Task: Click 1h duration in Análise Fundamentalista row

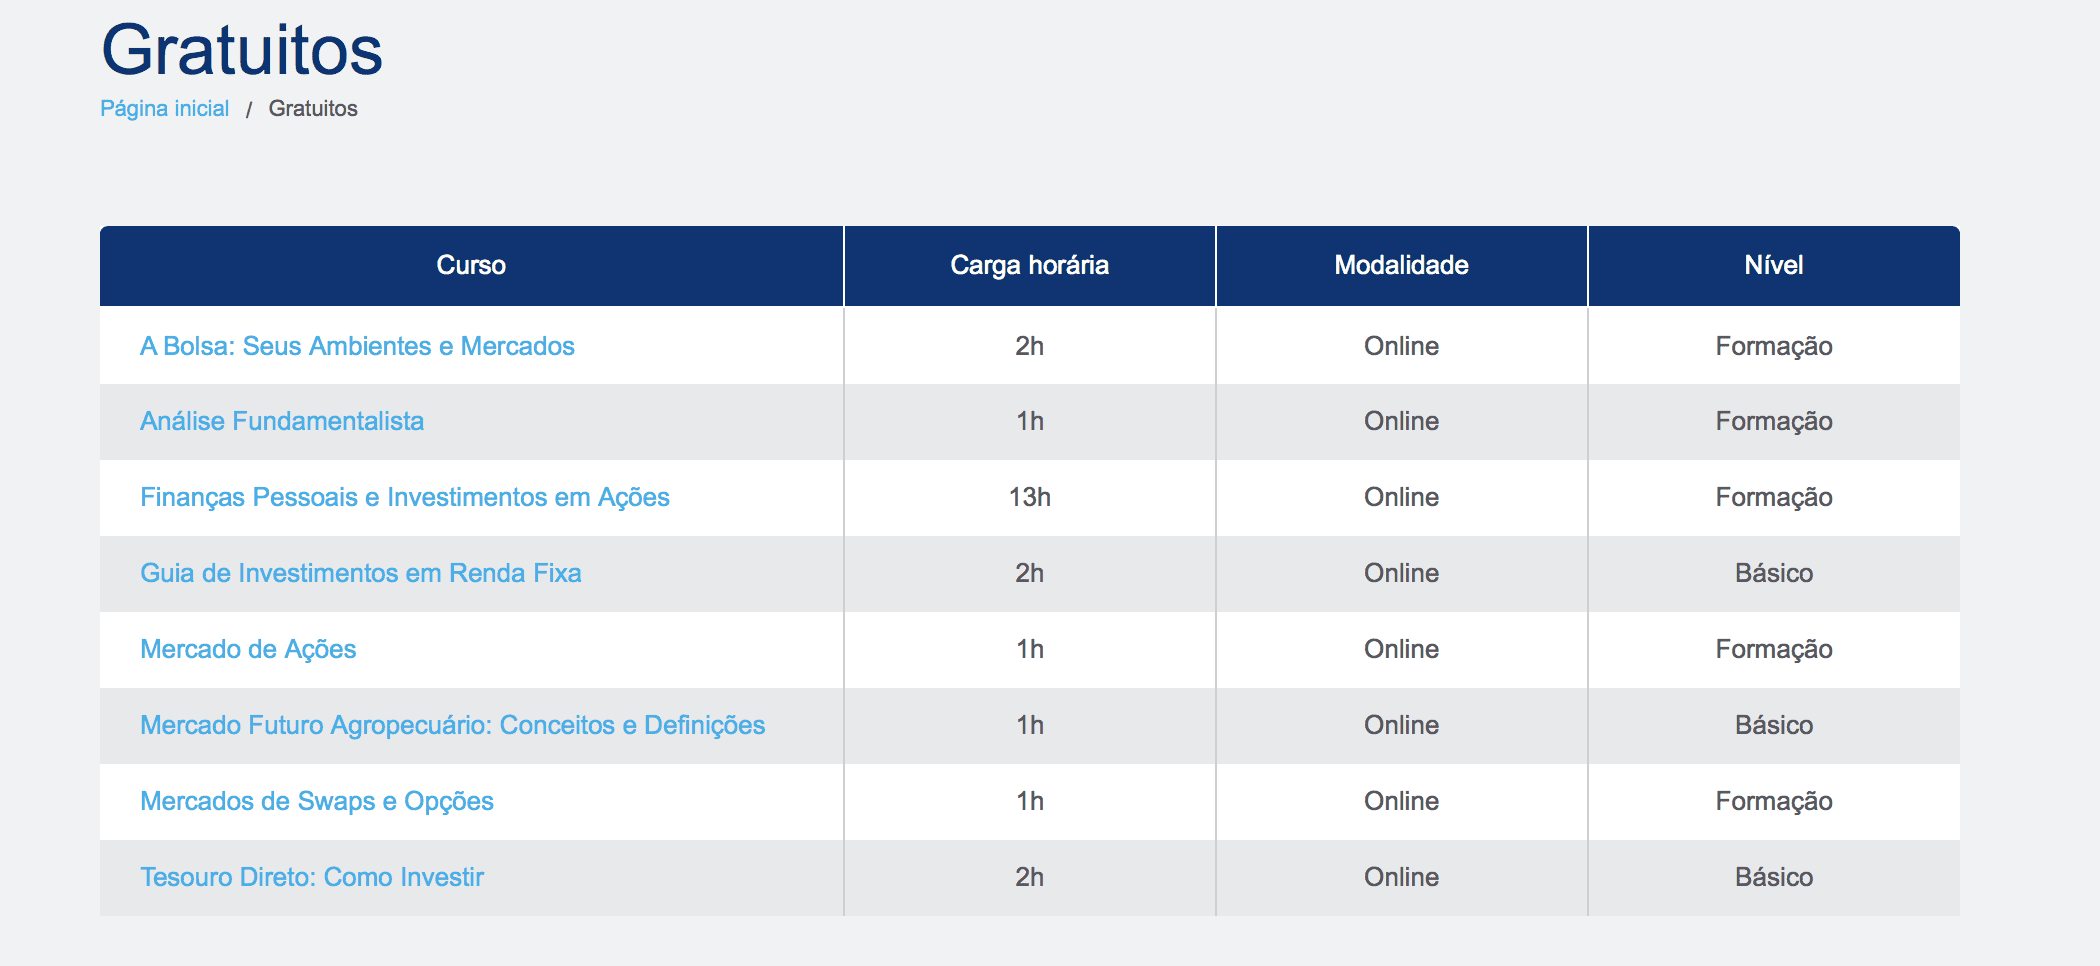Action: pyautogui.click(x=1030, y=421)
